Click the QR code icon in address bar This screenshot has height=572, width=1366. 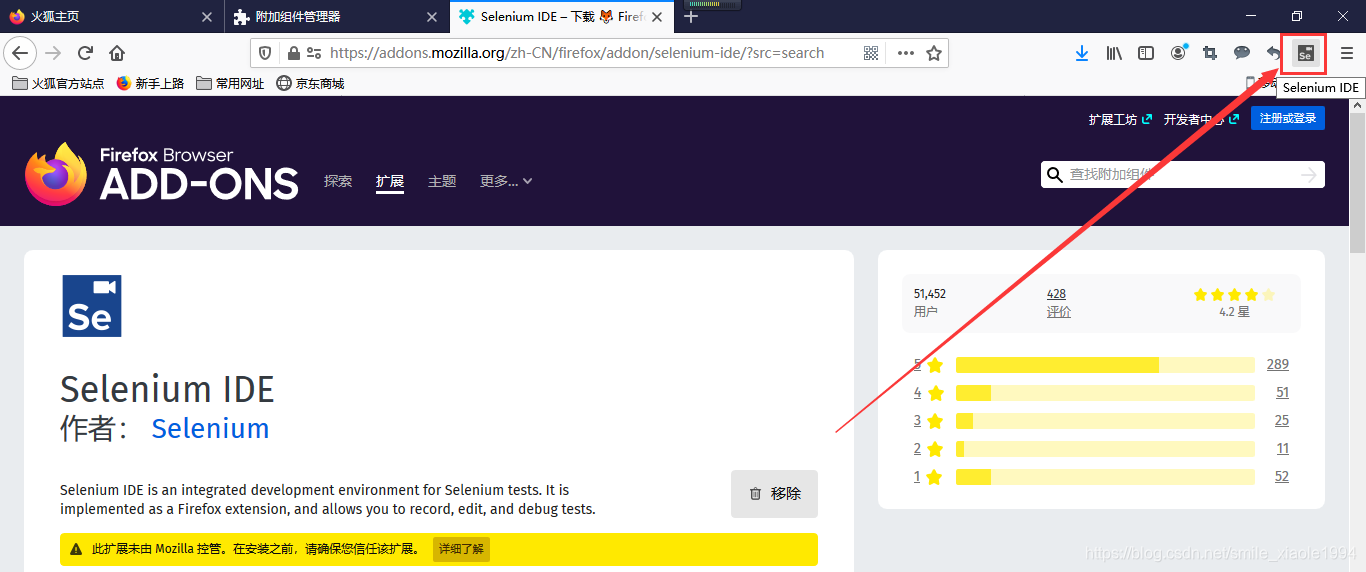tap(871, 54)
